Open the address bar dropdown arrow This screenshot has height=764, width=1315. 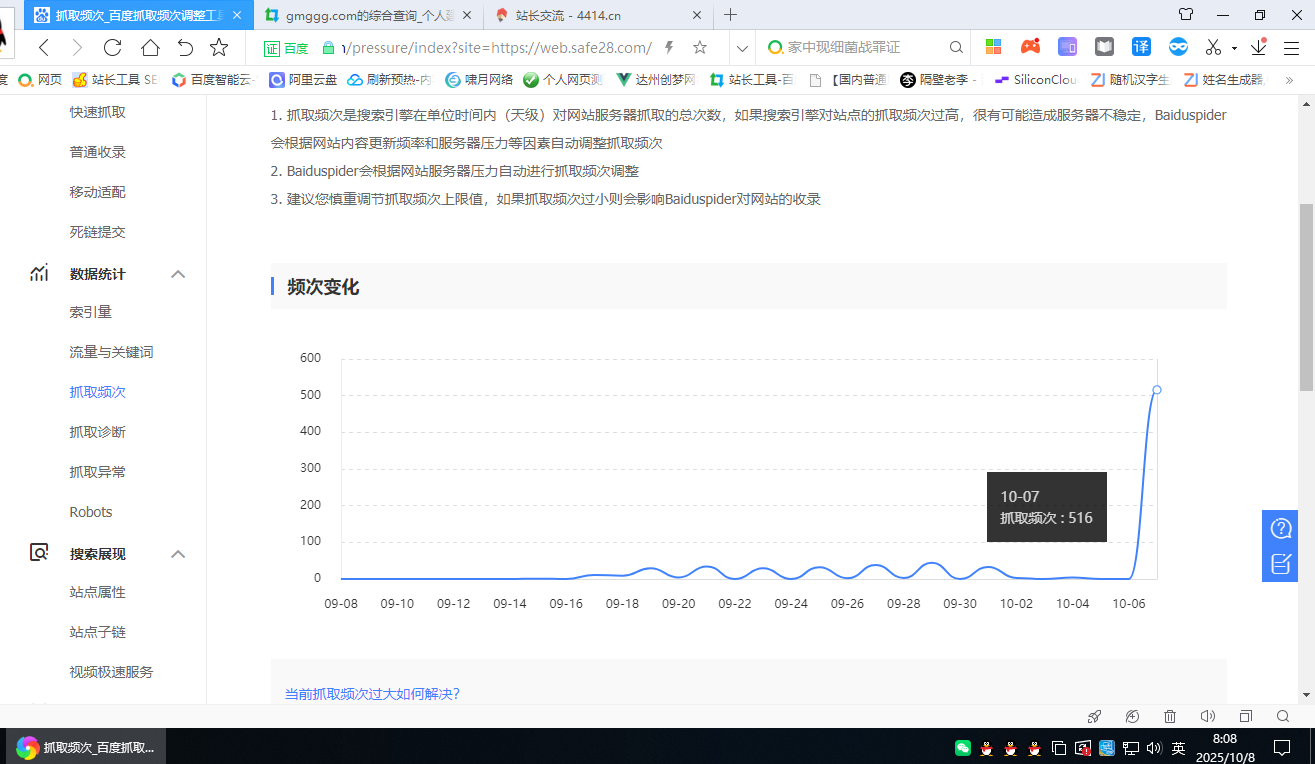[x=741, y=48]
